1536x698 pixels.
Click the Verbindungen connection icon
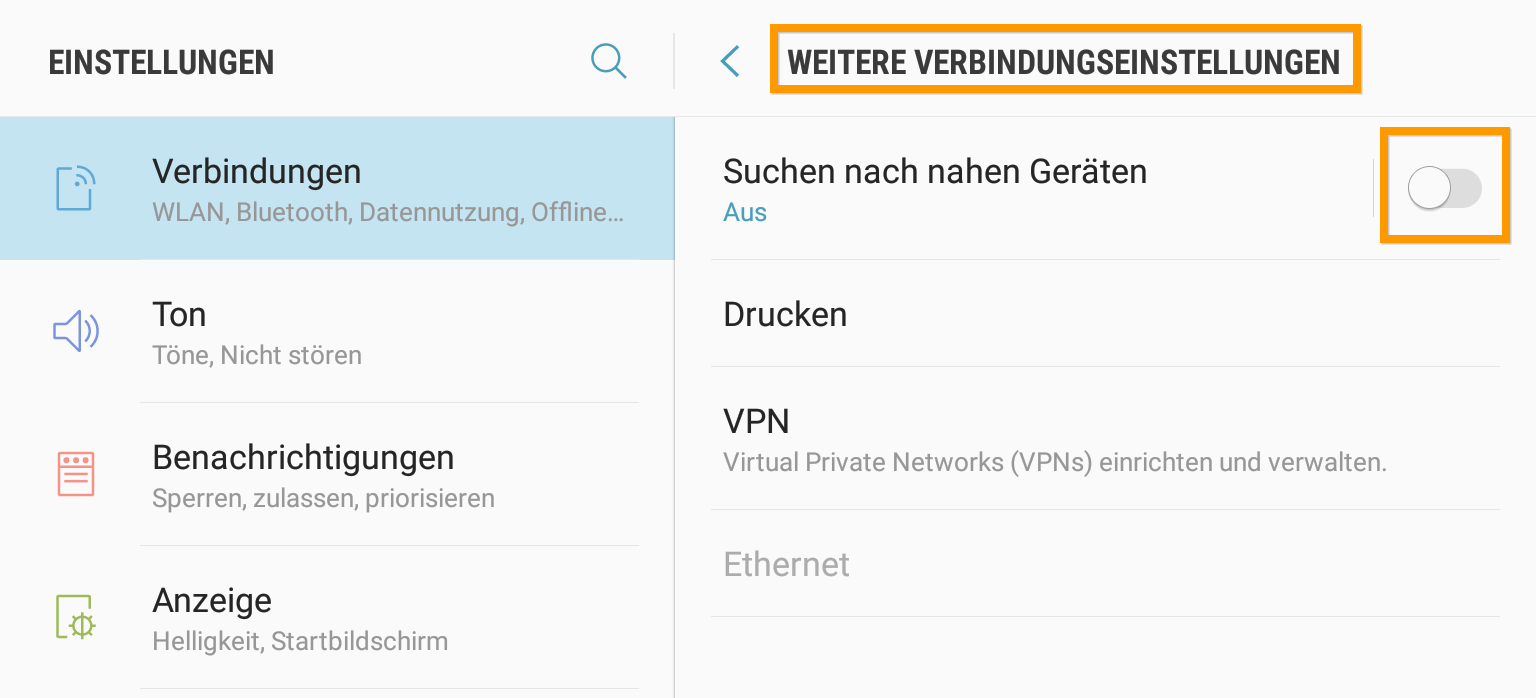(75, 189)
